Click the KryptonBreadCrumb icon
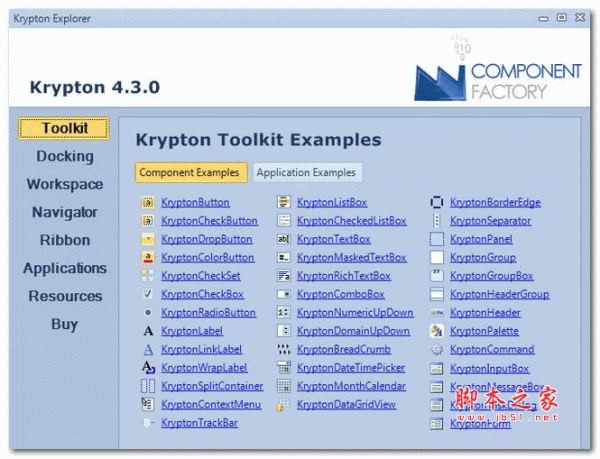The image size is (600, 459). 284,349
